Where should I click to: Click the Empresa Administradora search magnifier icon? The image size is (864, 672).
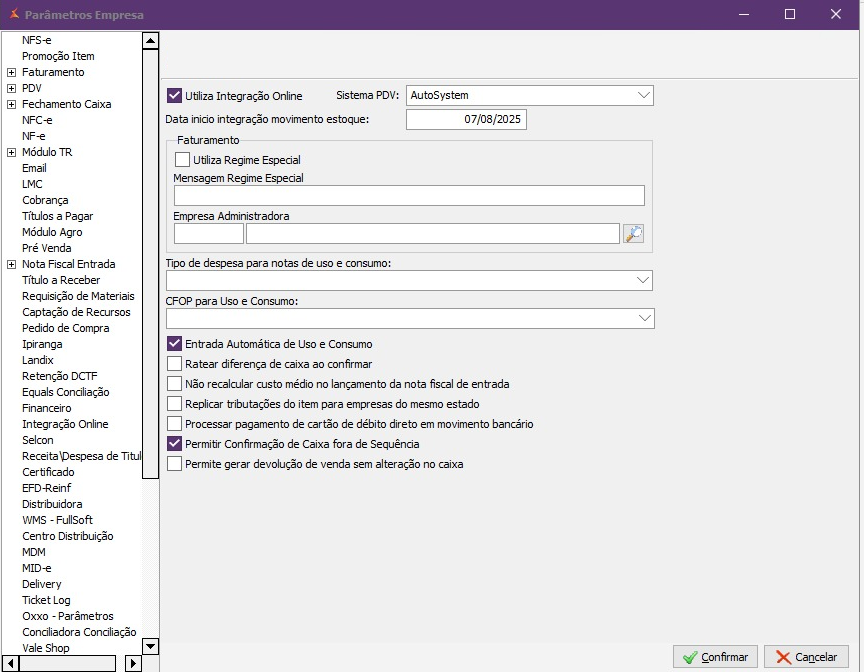tap(634, 234)
